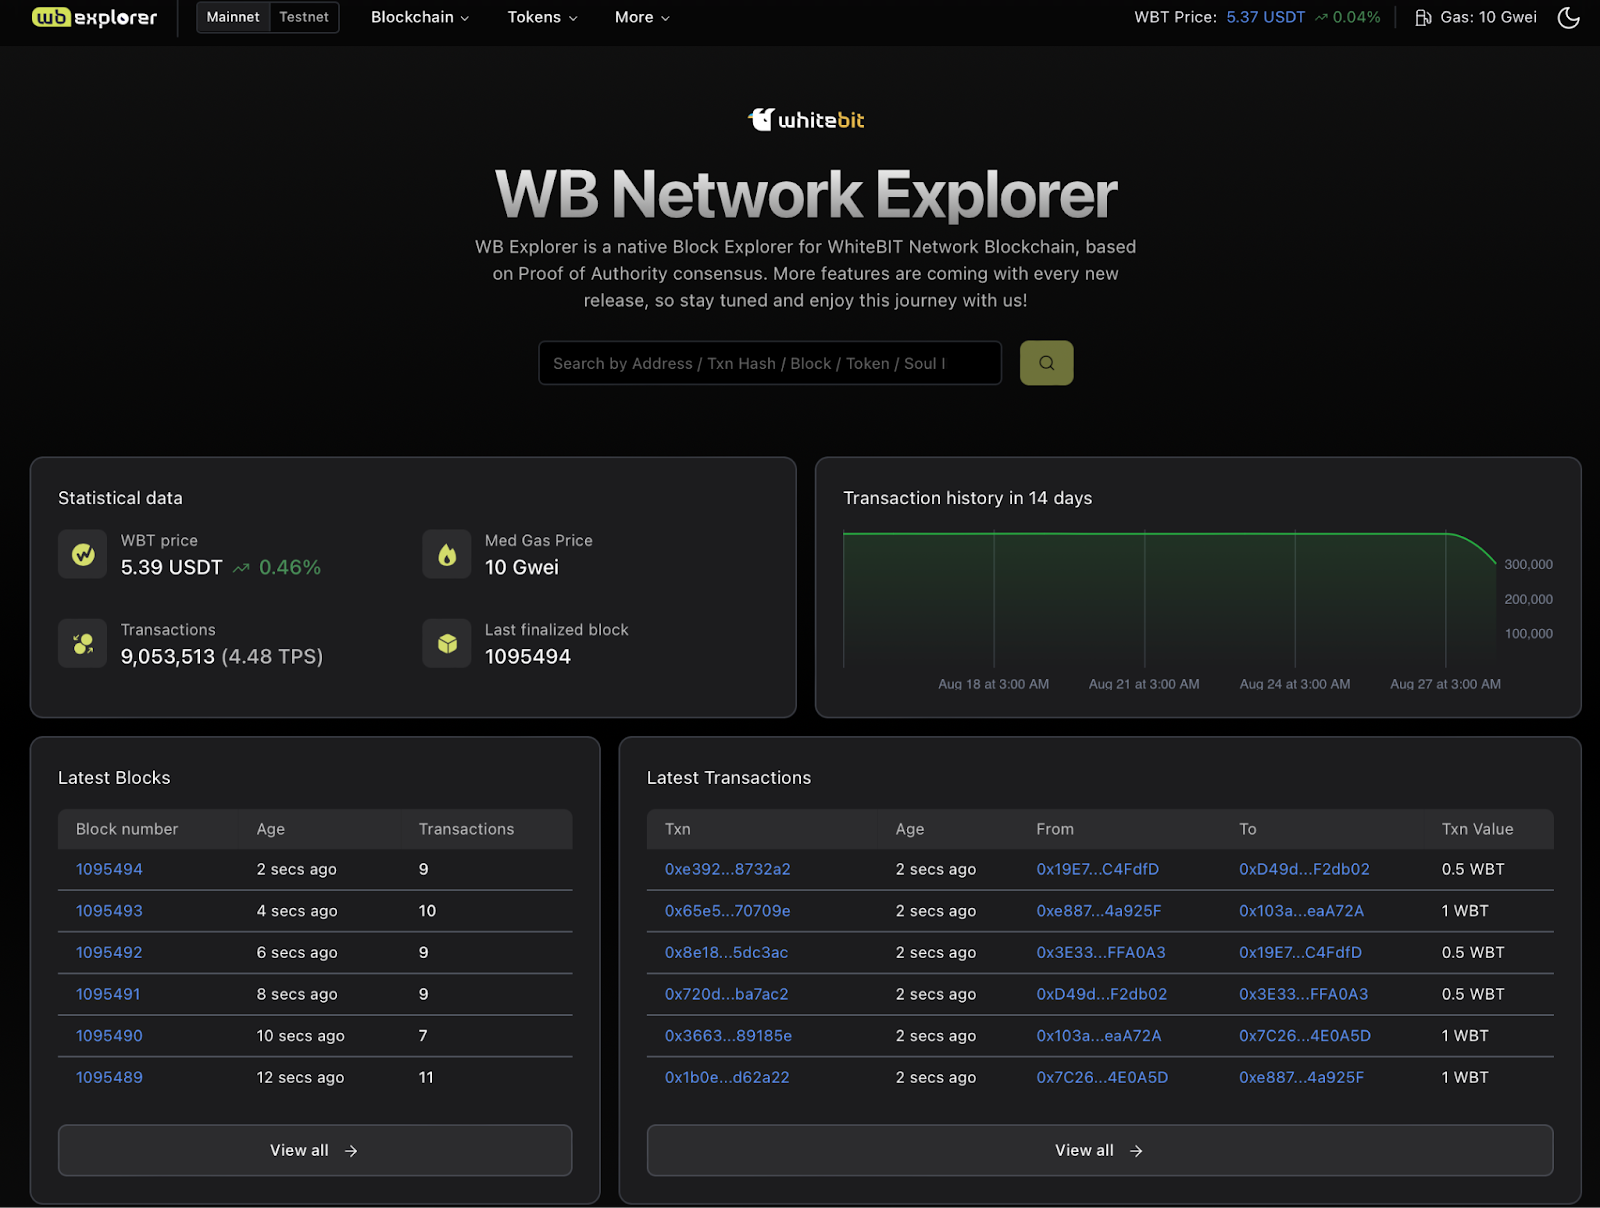This screenshot has height=1208, width=1600.
Task: Open recipient 0x7C26...4E0A5D in fifth transaction row
Action: (1305, 1036)
